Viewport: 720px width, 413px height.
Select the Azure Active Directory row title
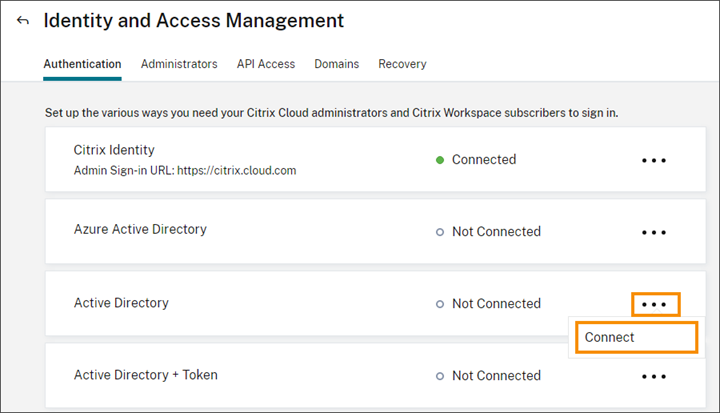(140, 230)
